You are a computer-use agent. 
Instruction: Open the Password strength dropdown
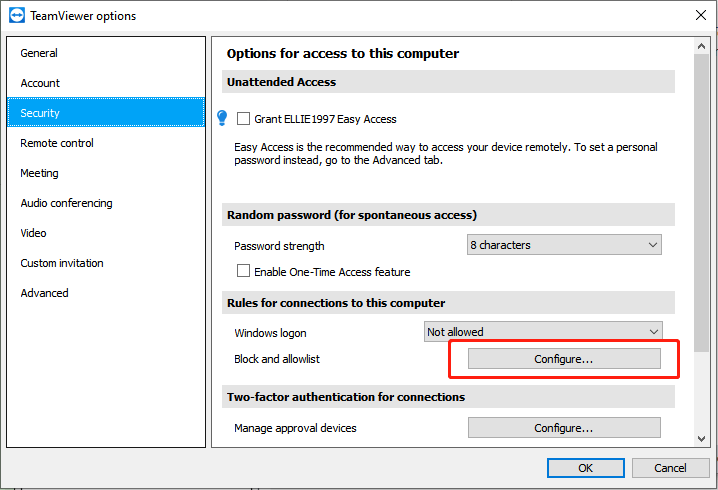[564, 245]
